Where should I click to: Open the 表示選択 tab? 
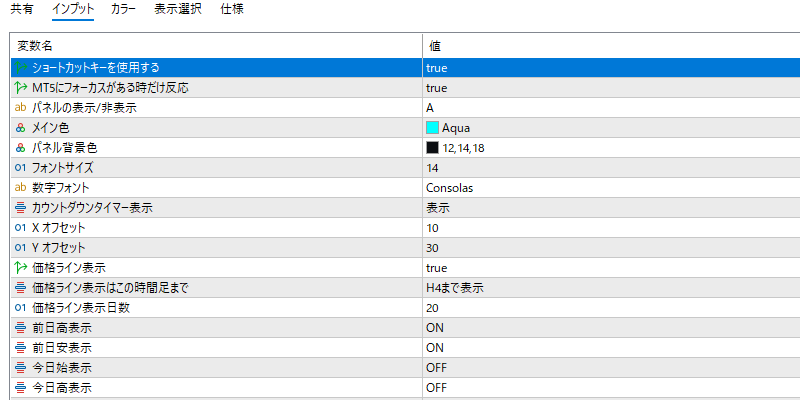pos(178,9)
